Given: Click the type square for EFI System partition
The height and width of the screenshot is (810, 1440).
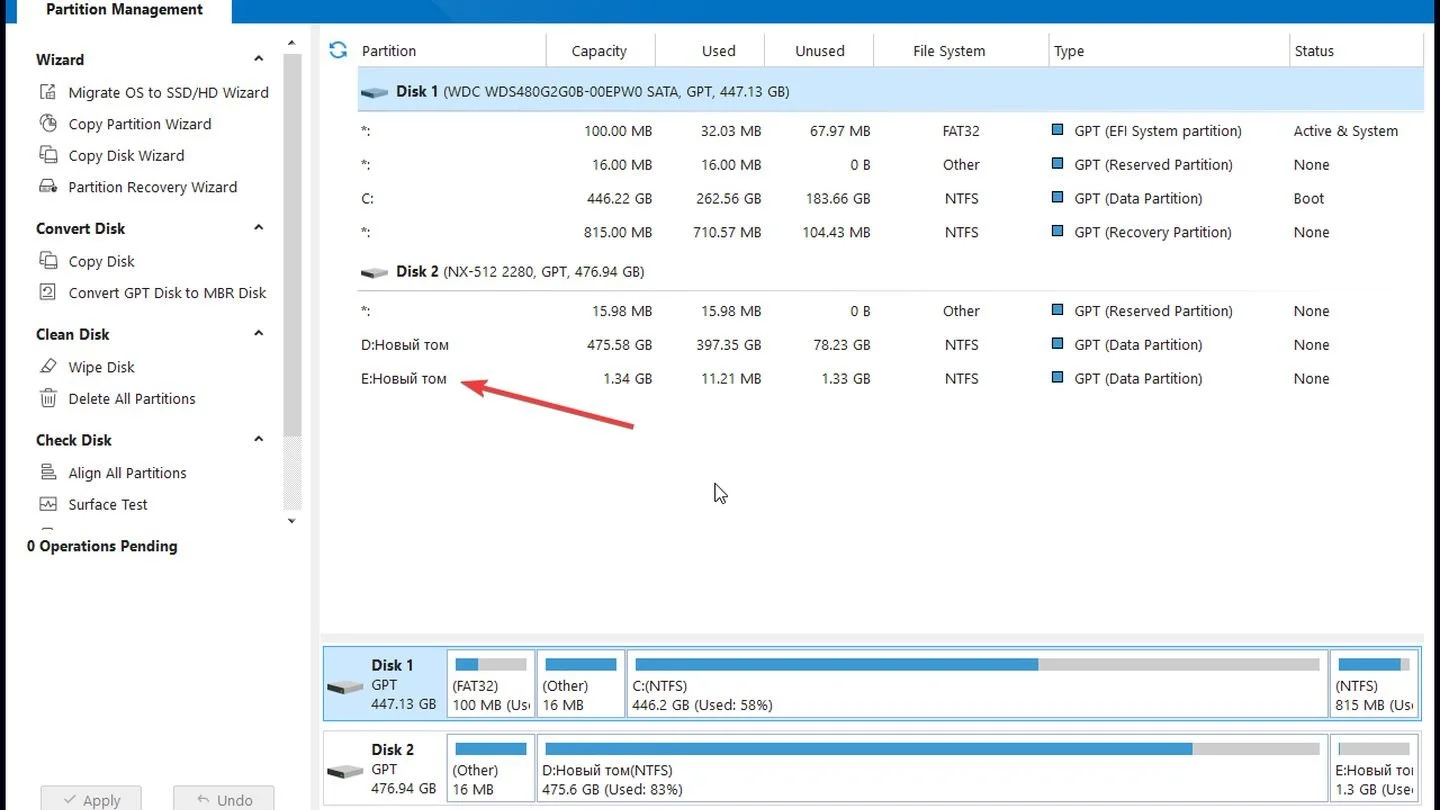Looking at the screenshot, I should (x=1058, y=130).
